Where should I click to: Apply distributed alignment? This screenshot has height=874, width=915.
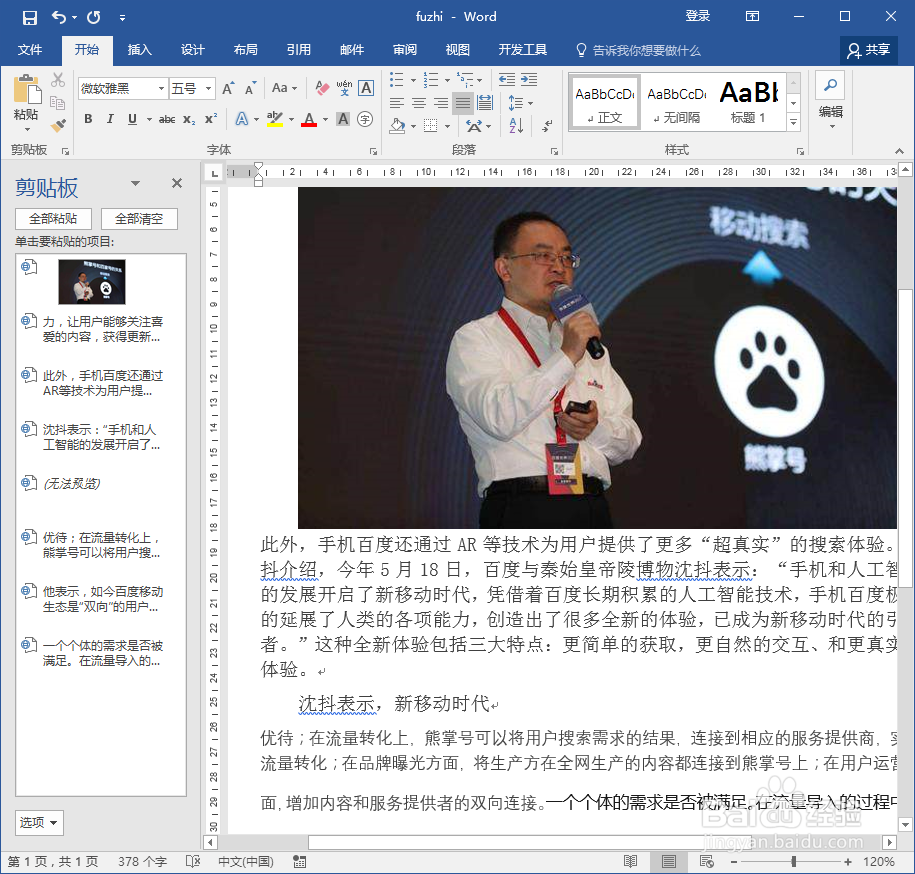(485, 103)
